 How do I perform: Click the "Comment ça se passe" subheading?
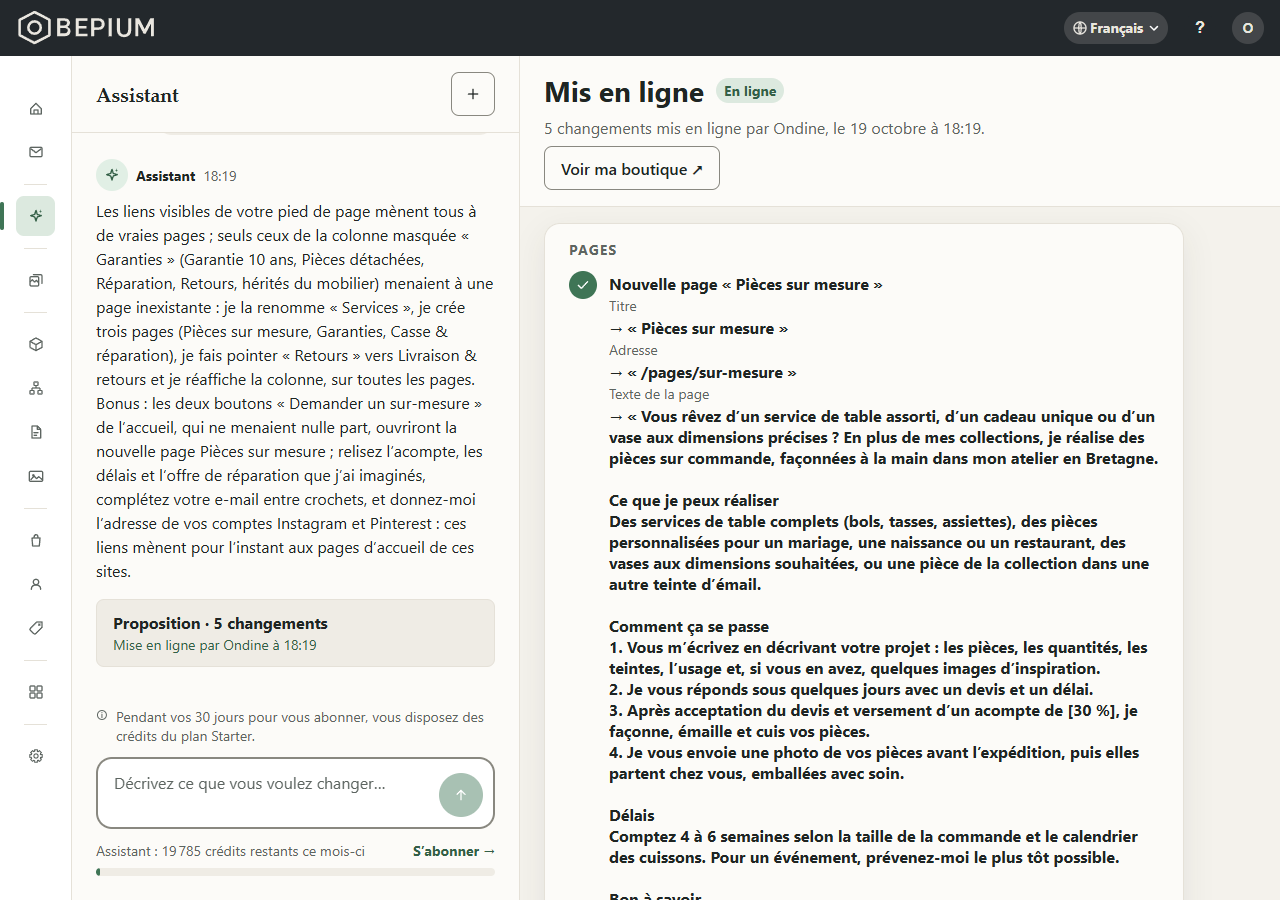point(689,627)
